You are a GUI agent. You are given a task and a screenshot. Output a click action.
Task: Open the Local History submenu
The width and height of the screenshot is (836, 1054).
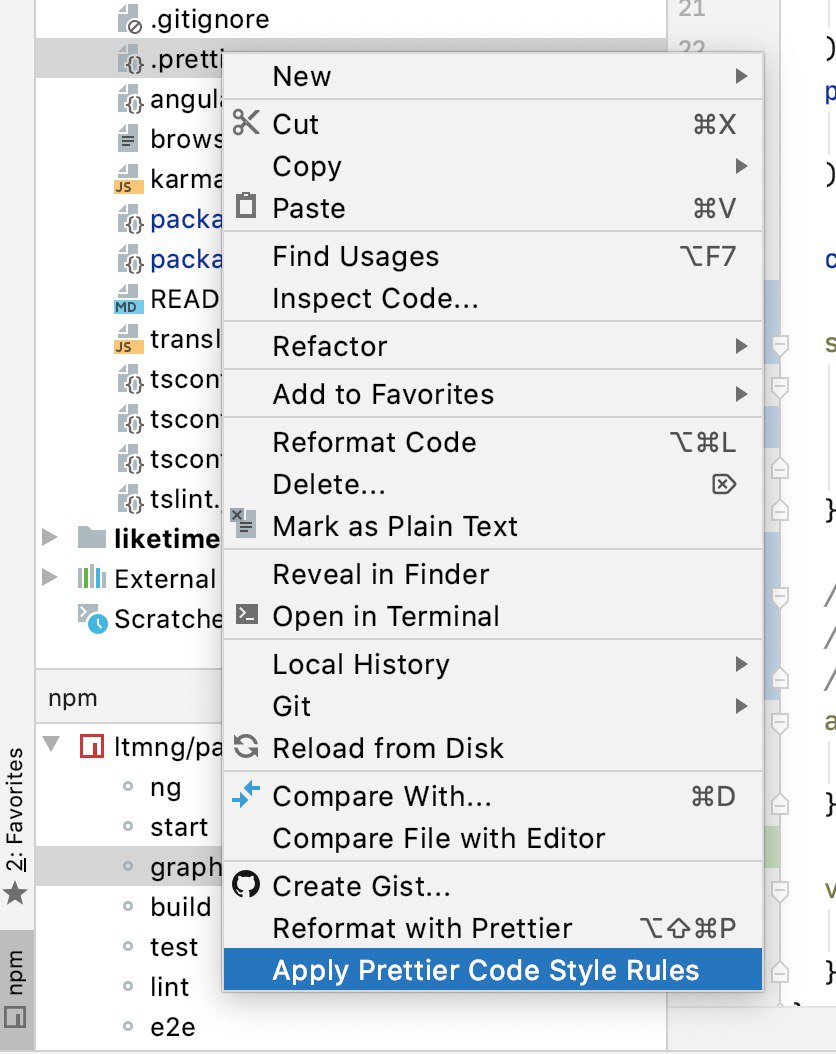(493, 664)
